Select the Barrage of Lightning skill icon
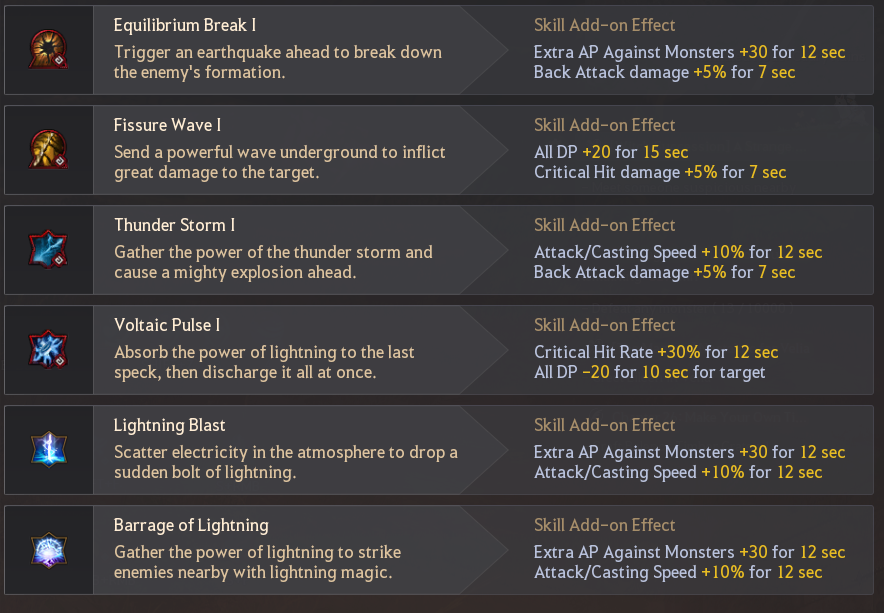This screenshot has height=613, width=884. coord(48,549)
